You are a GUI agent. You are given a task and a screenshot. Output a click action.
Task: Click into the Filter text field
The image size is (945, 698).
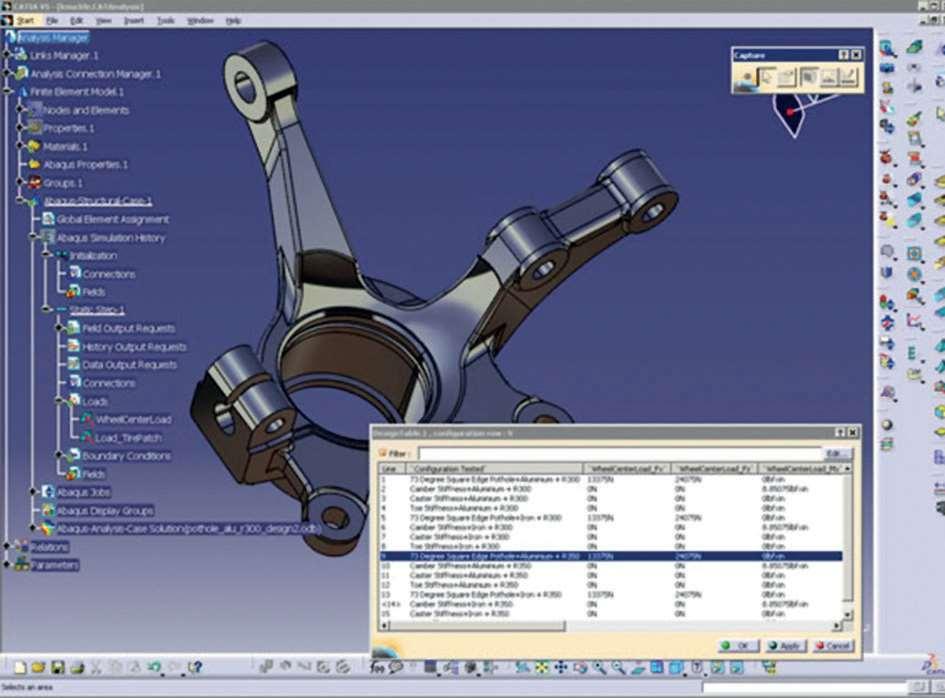(x=620, y=453)
